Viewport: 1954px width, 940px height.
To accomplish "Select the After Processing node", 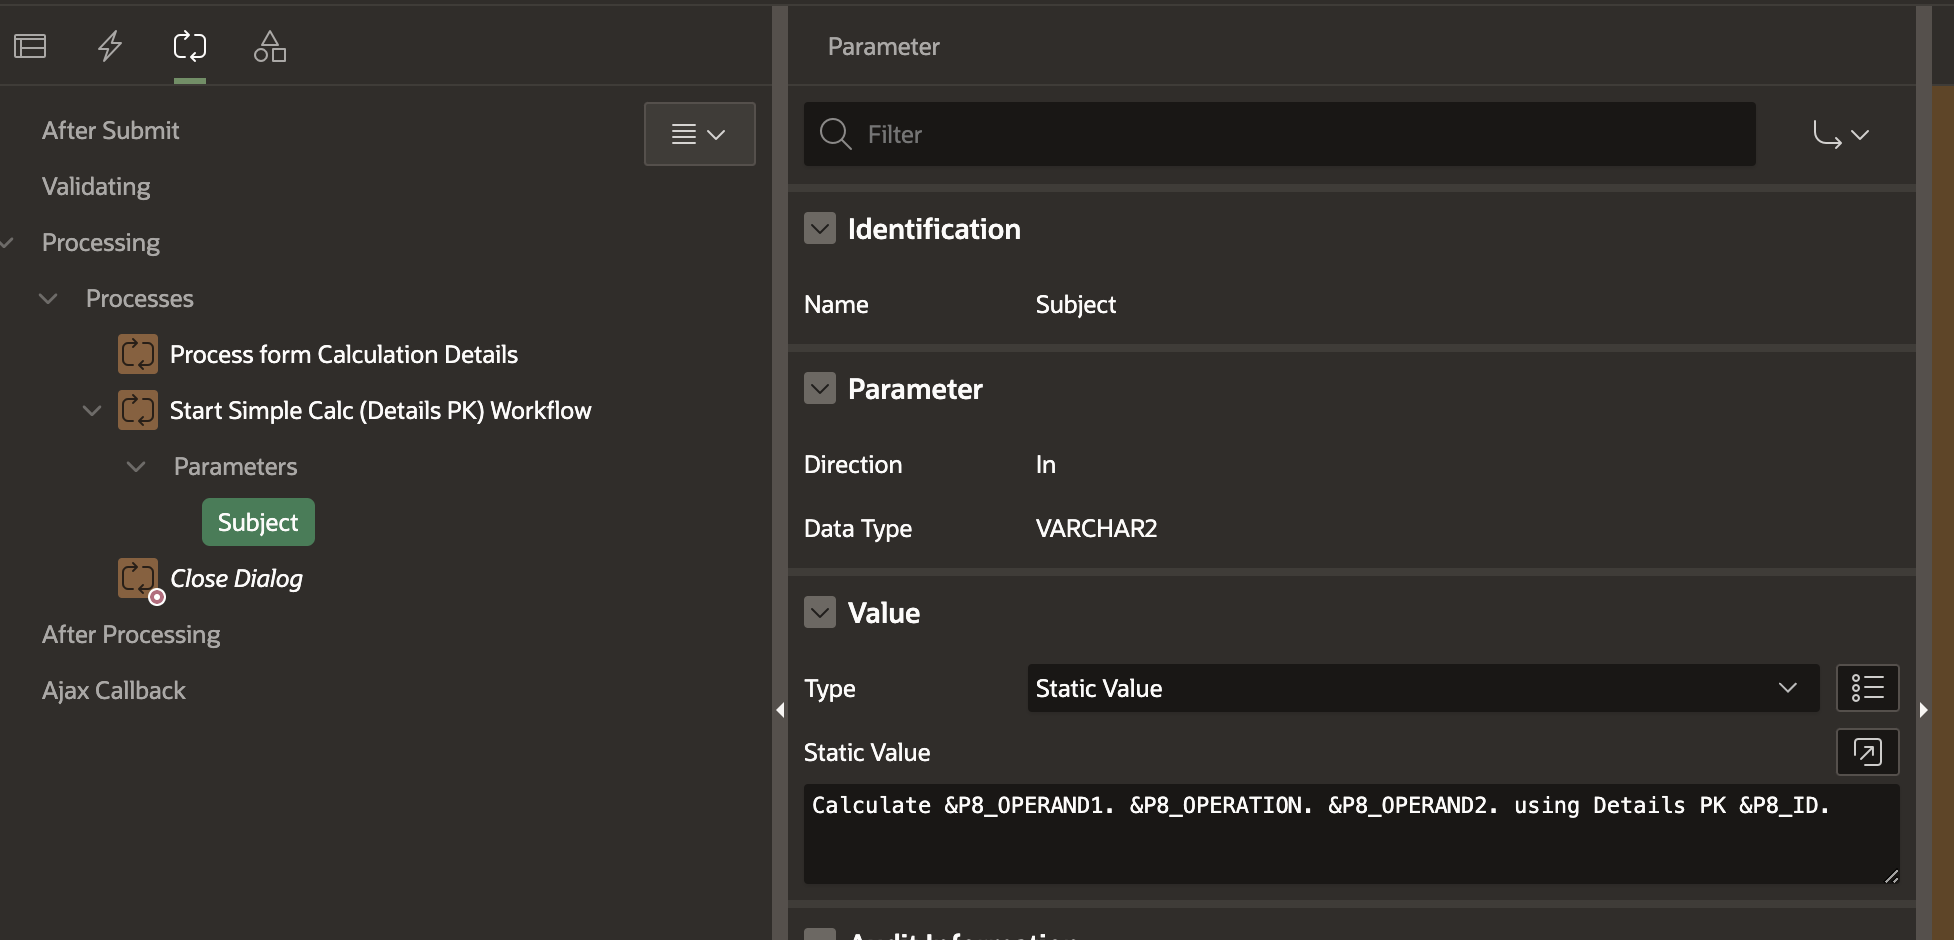I will tap(131, 635).
